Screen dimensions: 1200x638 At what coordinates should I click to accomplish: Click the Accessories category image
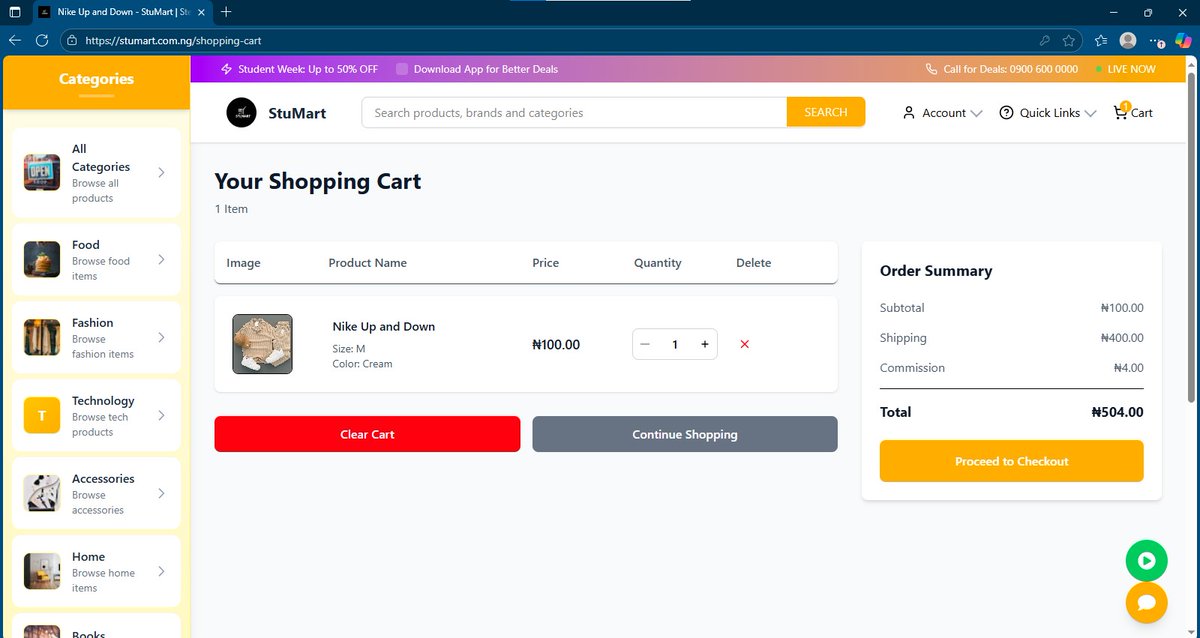tap(42, 494)
